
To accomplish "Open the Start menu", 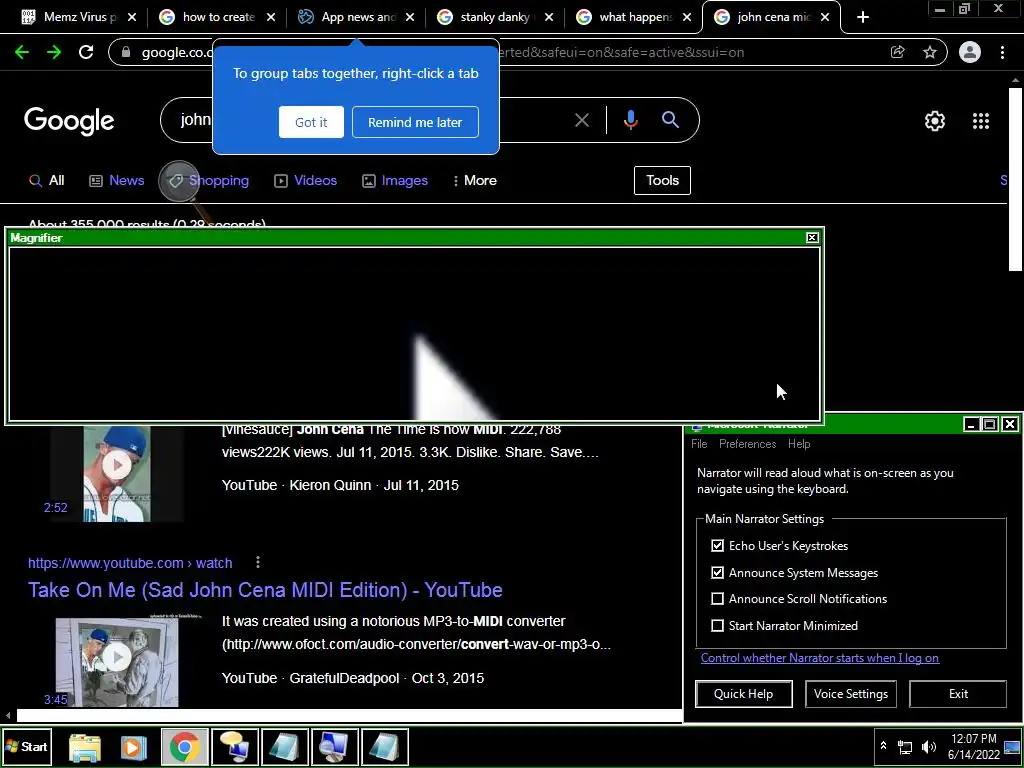I will pos(26,747).
